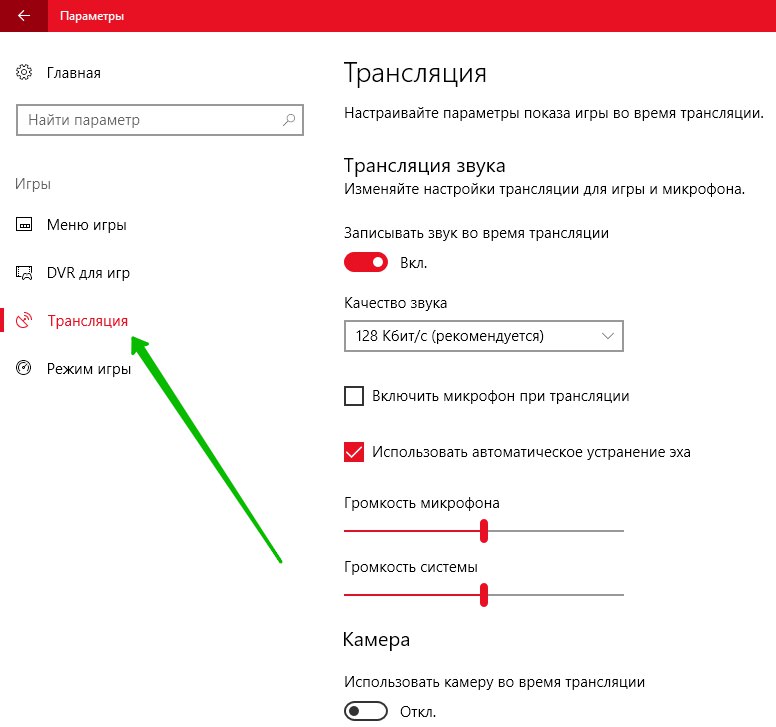This screenshot has width=776, height=727.
Task: Go to DVR для игр section
Action: click(x=88, y=273)
